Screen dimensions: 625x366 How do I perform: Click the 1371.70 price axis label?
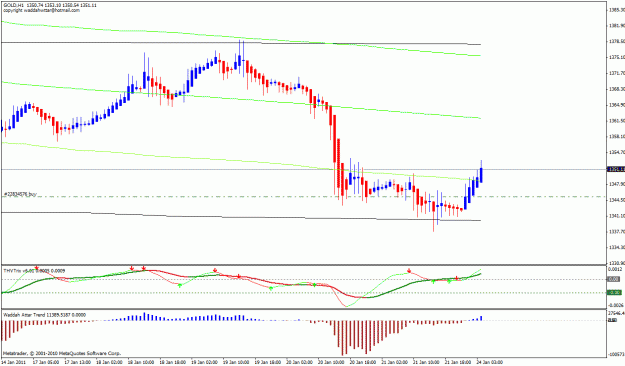tap(617, 73)
